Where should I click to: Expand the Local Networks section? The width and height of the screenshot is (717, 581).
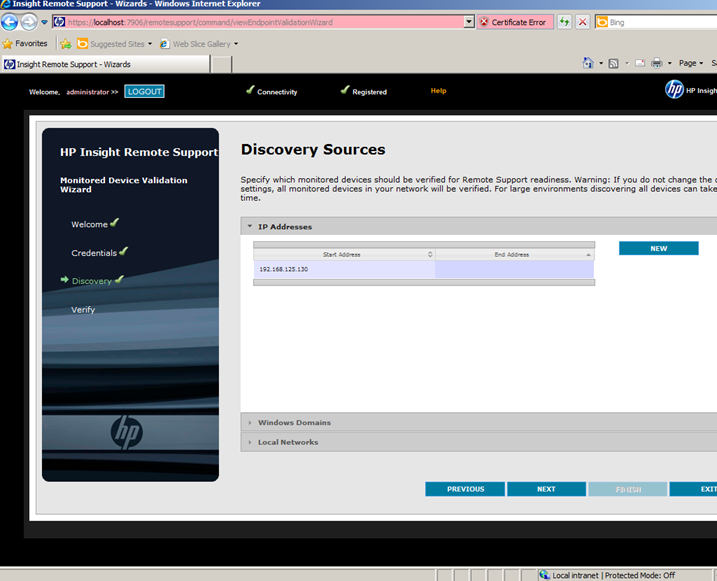click(250, 442)
